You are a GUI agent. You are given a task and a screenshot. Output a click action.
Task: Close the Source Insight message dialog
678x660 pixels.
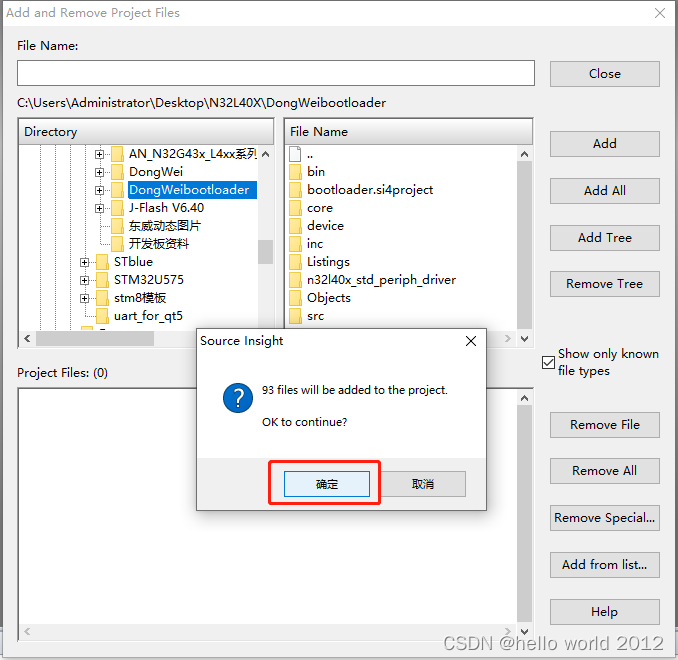pyautogui.click(x=471, y=341)
